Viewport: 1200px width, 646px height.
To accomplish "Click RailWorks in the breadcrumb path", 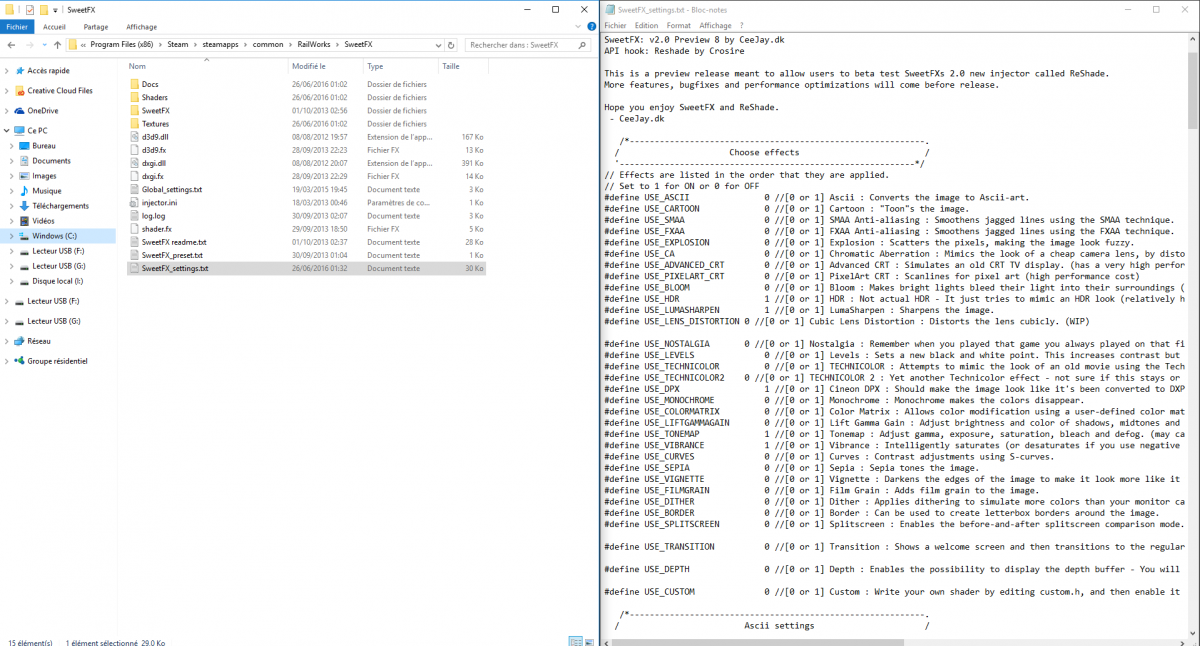I will coord(312,44).
